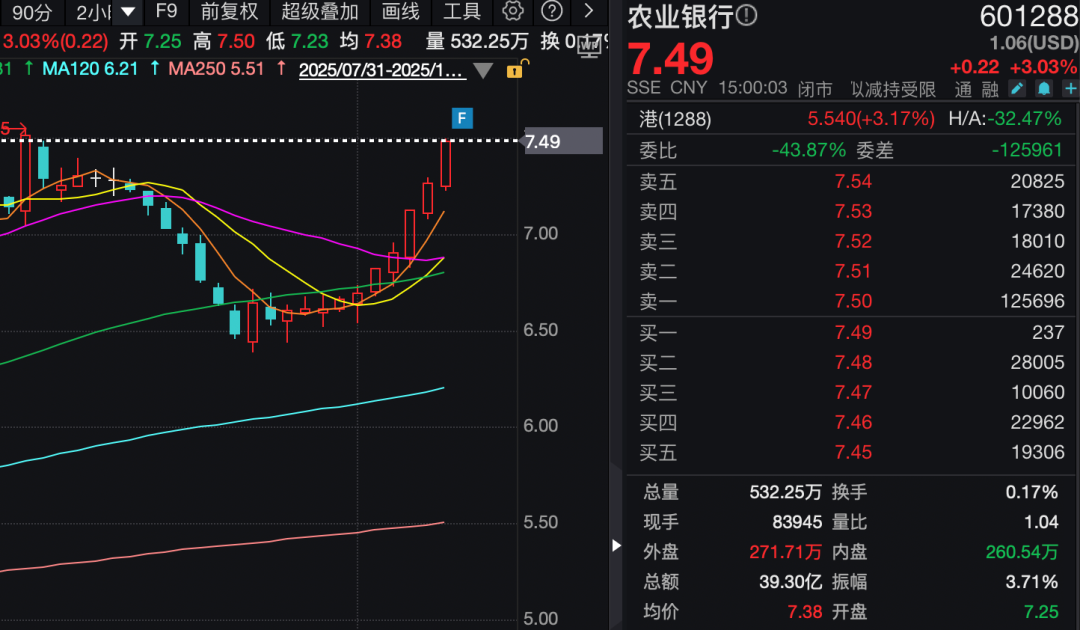This screenshot has width=1080, height=630.
Task: Select the 买五 7.45 bid row
Action: click(851, 452)
